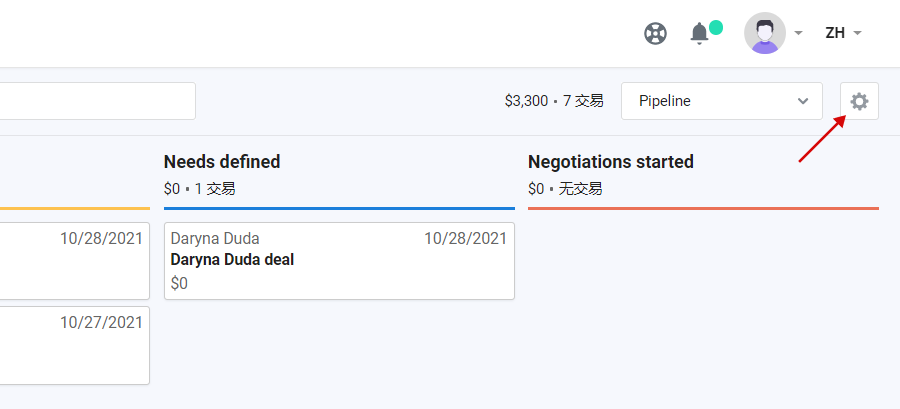This screenshot has width=900, height=409.
Task: Open the pipeline settings gear
Action: 859,102
